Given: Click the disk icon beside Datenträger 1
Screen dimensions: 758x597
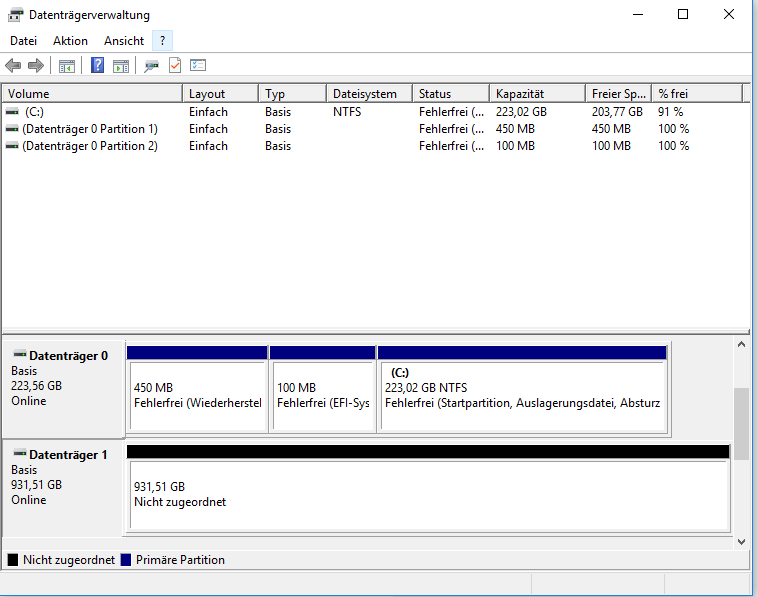Looking at the screenshot, I should point(20,453).
